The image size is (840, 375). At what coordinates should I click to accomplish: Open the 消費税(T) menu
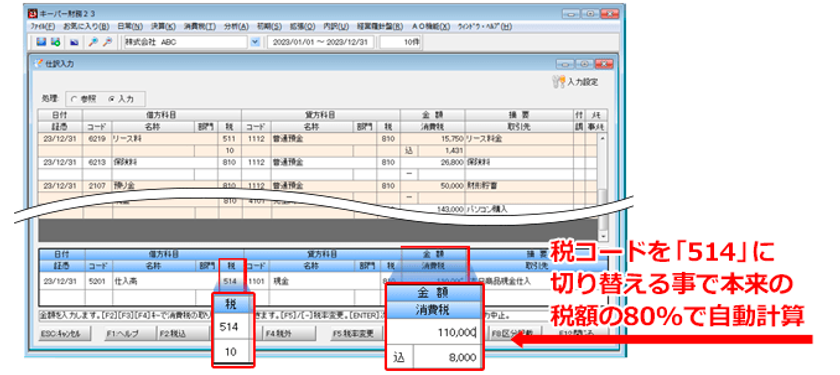(199, 26)
